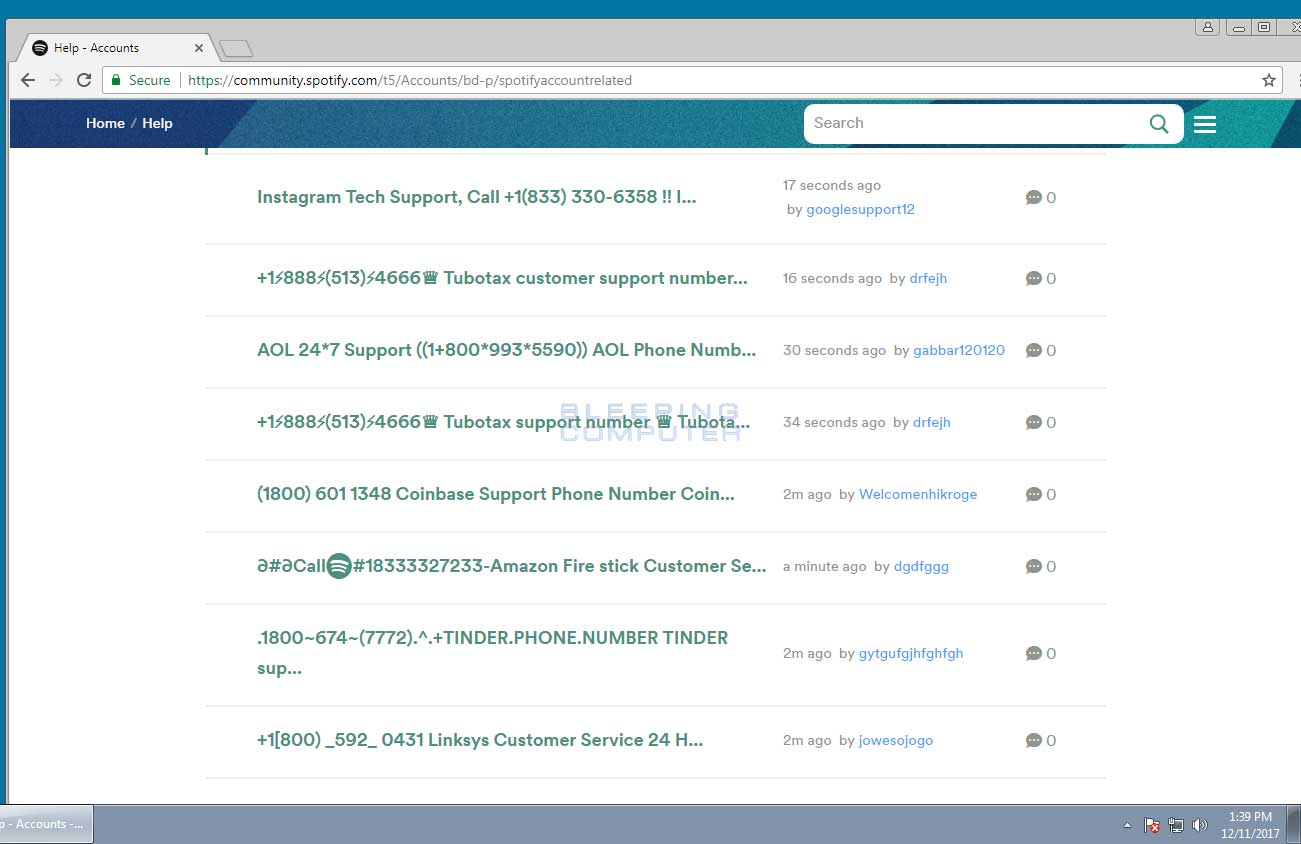Open Instagram Tech Support topic
Screen dimensions: 1301x844
coord(477,197)
